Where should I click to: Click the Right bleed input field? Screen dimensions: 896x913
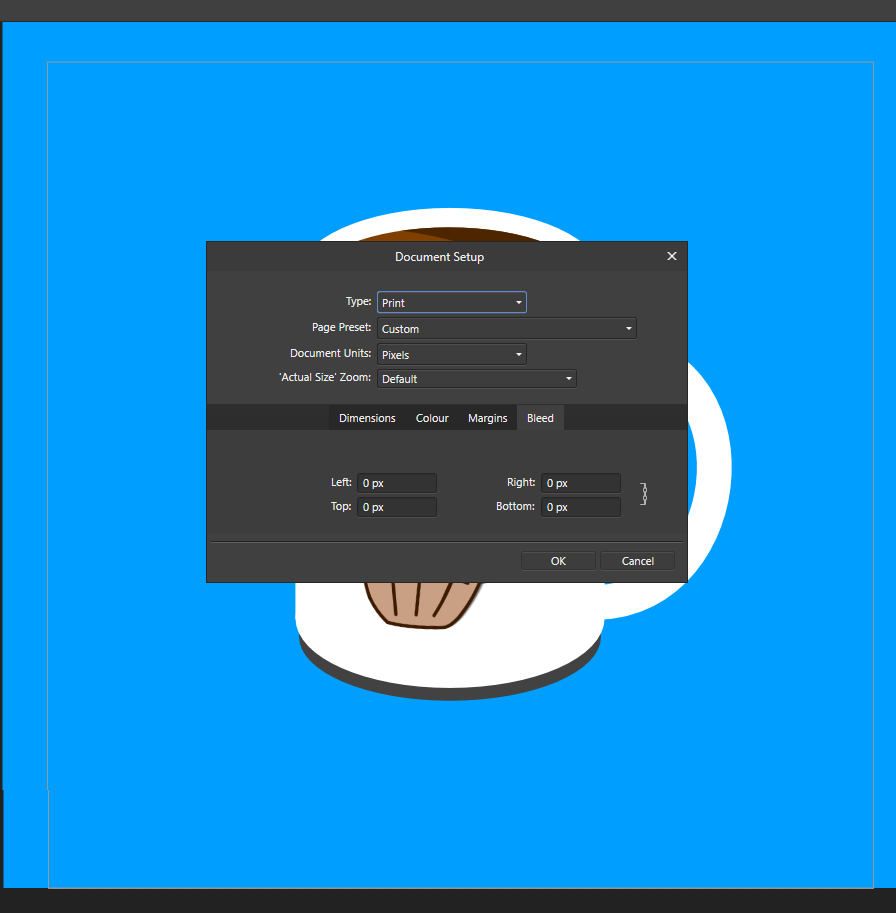[580, 483]
